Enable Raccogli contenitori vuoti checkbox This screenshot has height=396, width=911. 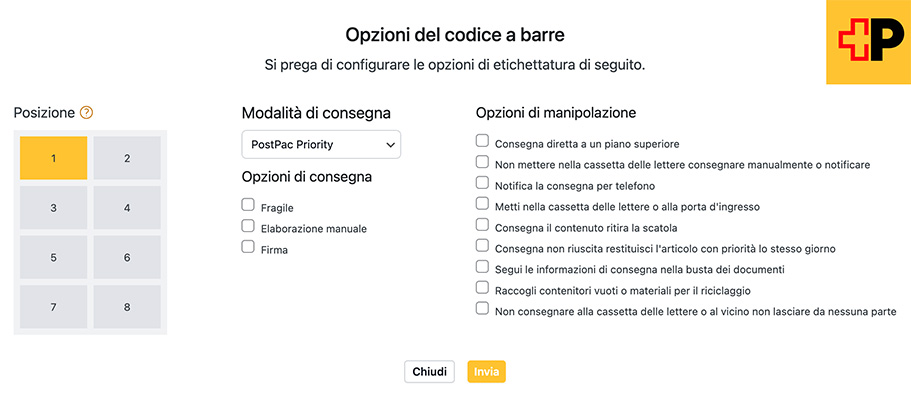482,287
